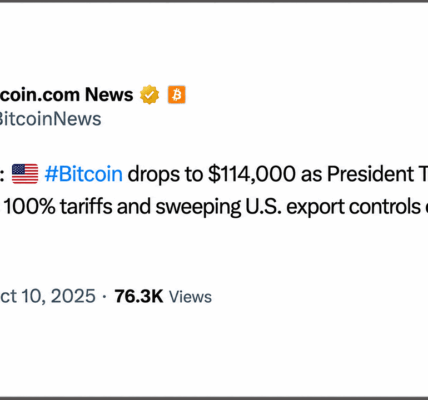Click the BitcoinNews account handle
Image resolution: width=428 pixels, height=400 pixels.
click(50, 119)
